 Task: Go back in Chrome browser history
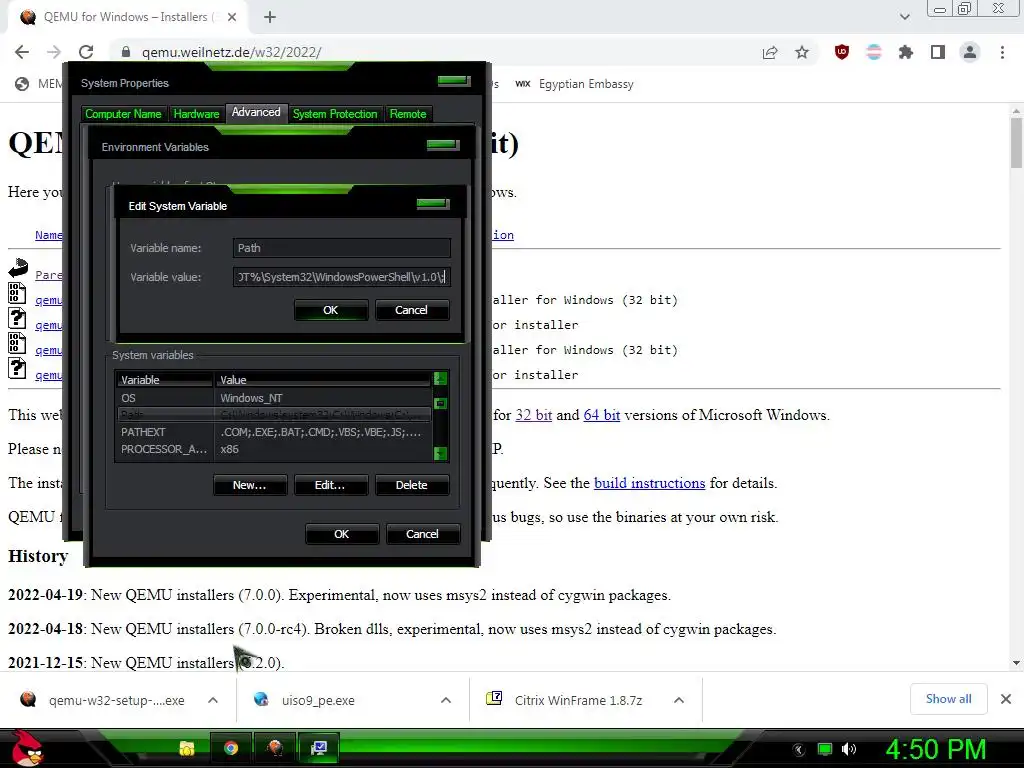tap(22, 52)
